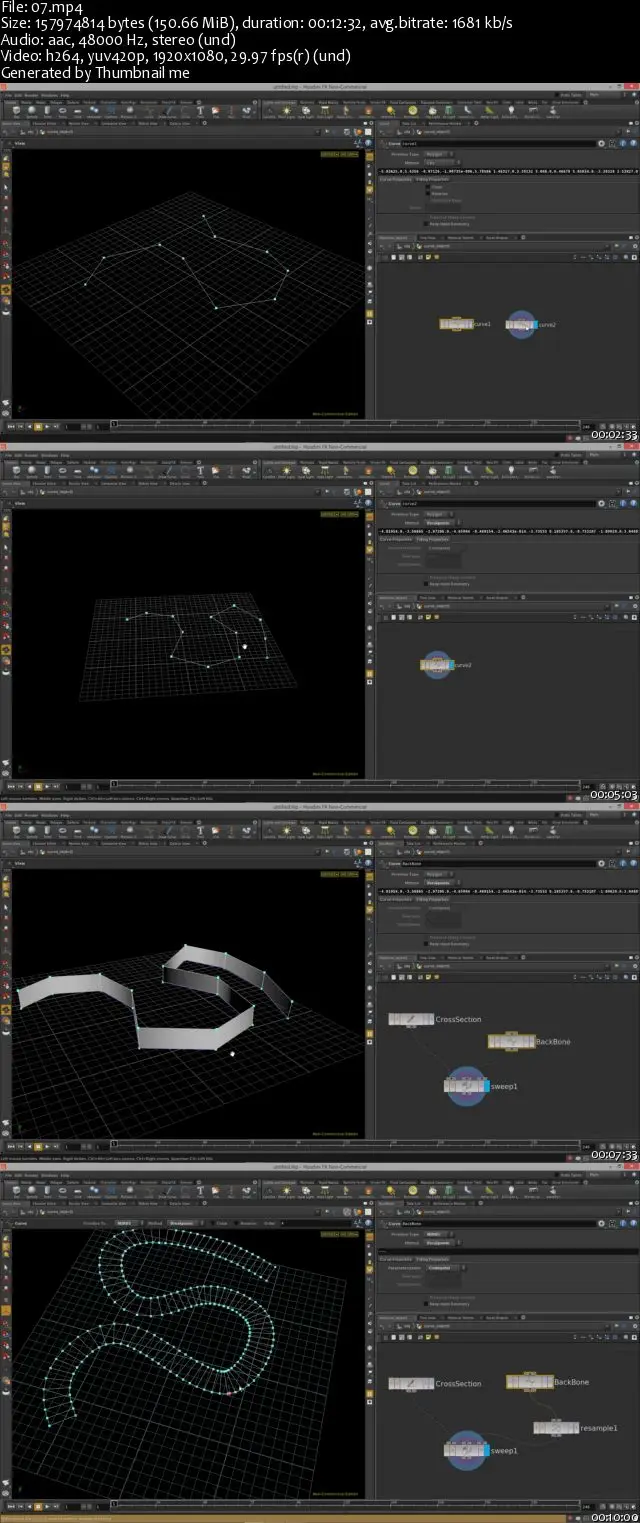Open Primitive Type Polygon dropdown in 00:02:33 frame
640x1523 pixels.
(438, 154)
